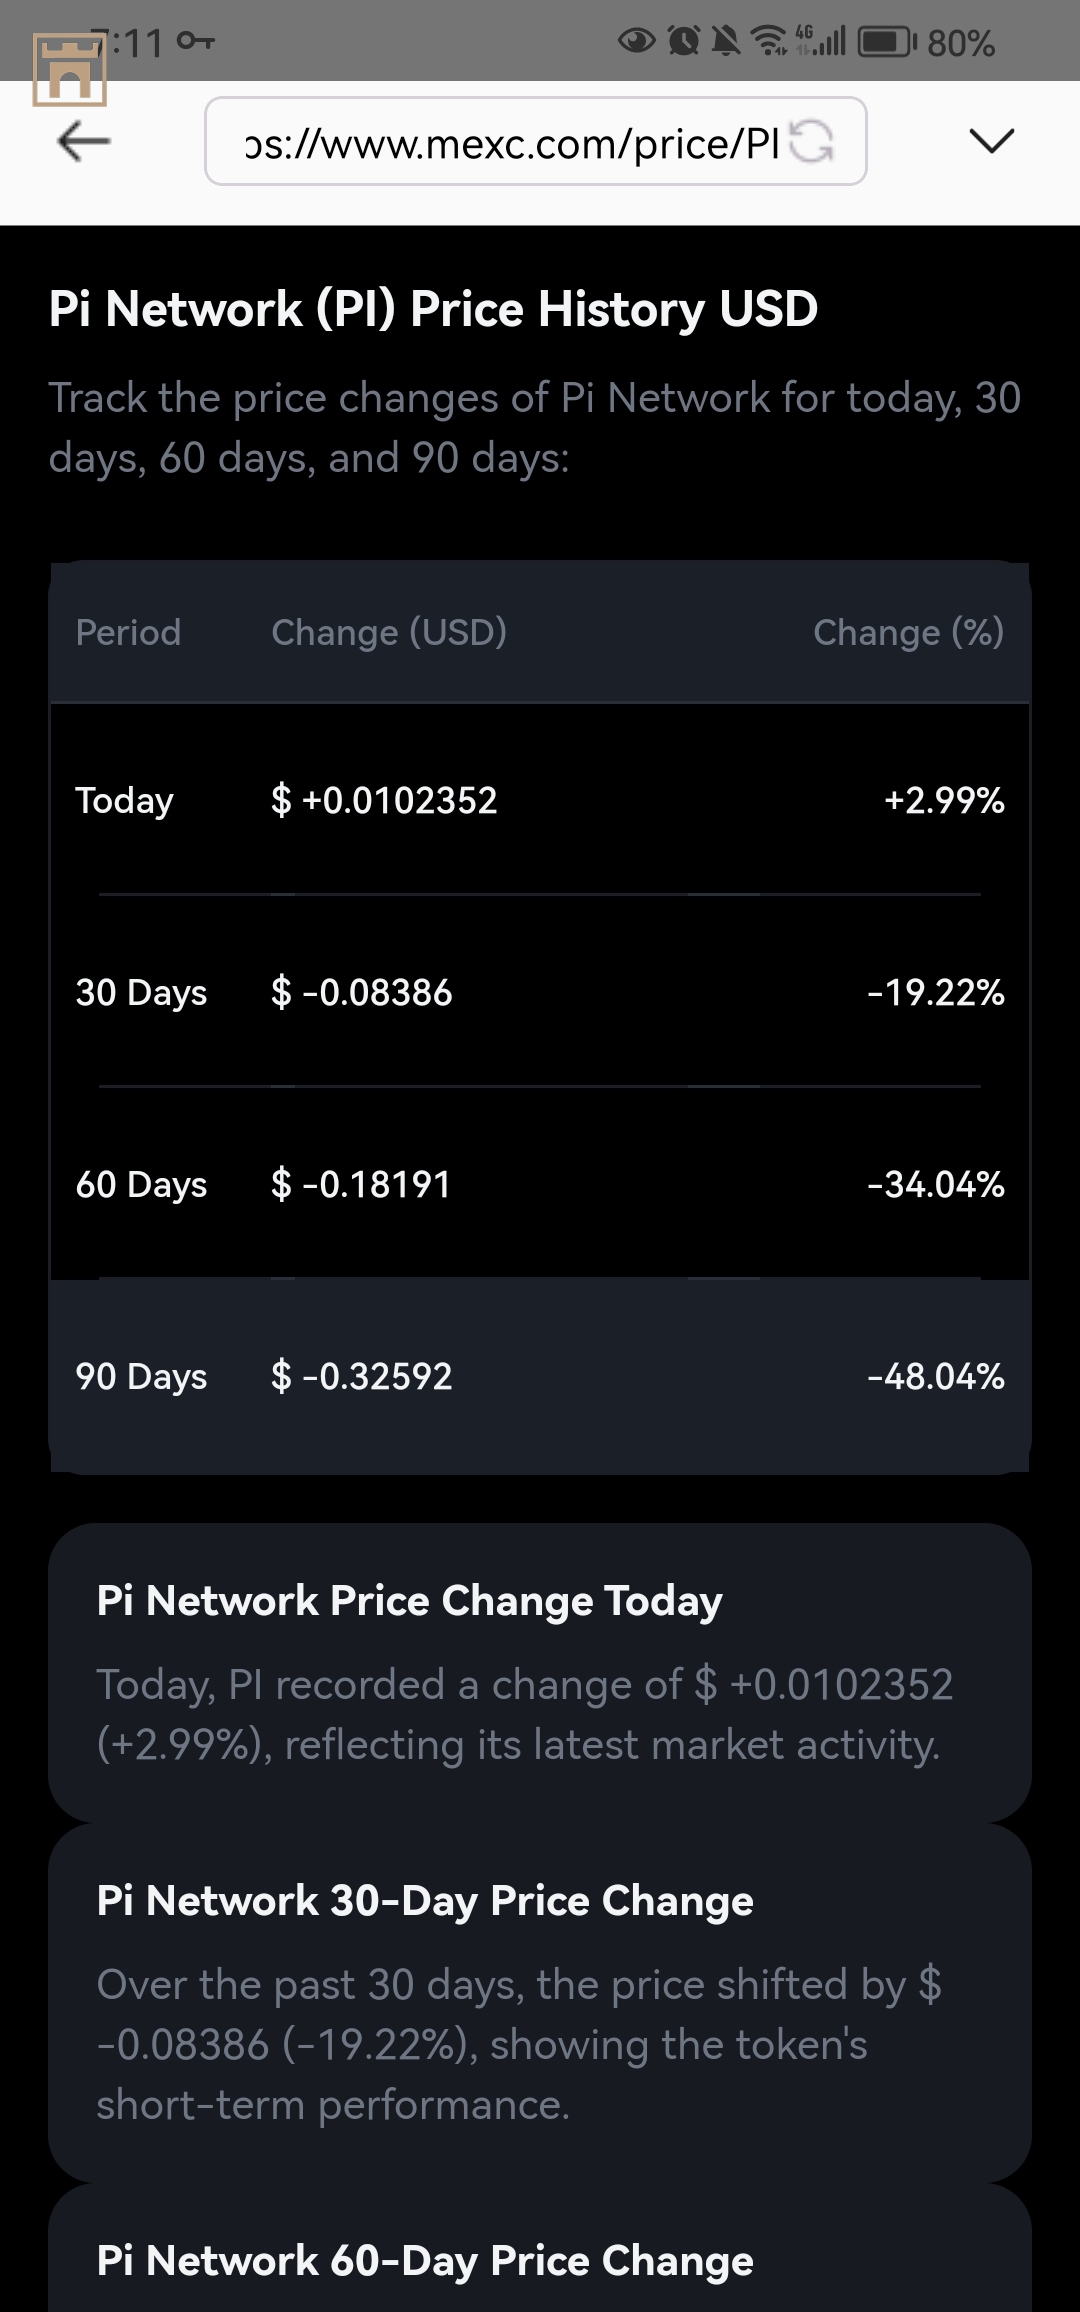This screenshot has width=1080, height=2312.
Task: Select the Today price history row
Action: (540, 800)
